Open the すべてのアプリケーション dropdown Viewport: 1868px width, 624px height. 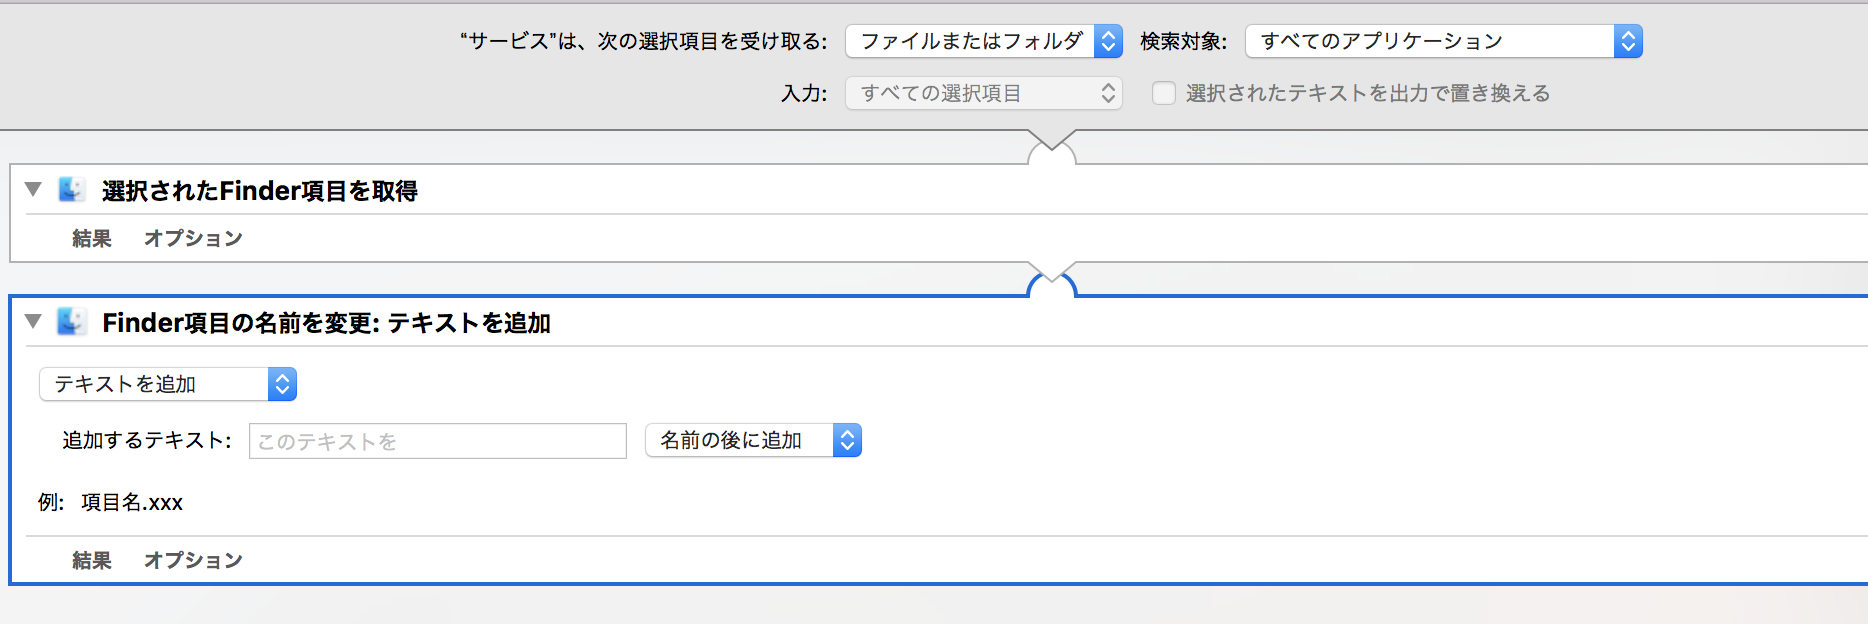1442,41
